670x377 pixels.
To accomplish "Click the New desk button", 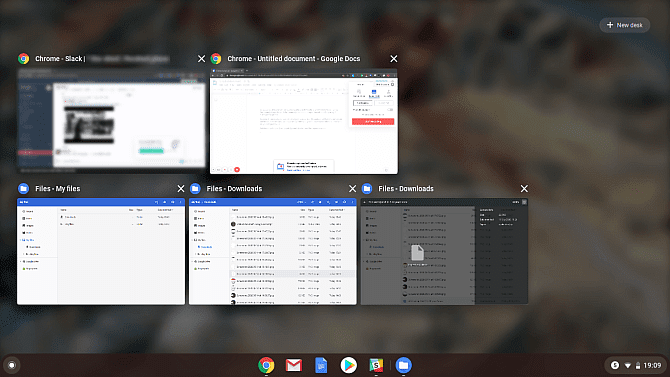I will pos(624,25).
